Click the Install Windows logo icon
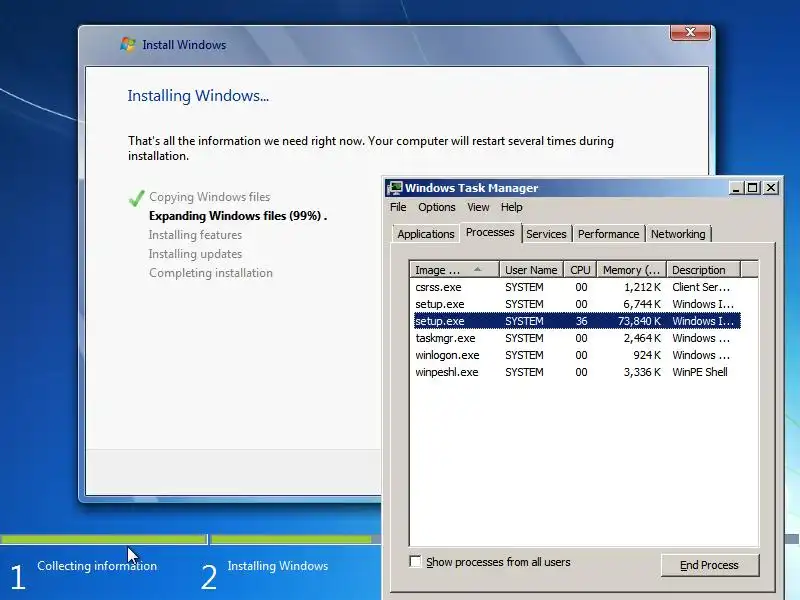This screenshot has width=800, height=600. [x=128, y=44]
